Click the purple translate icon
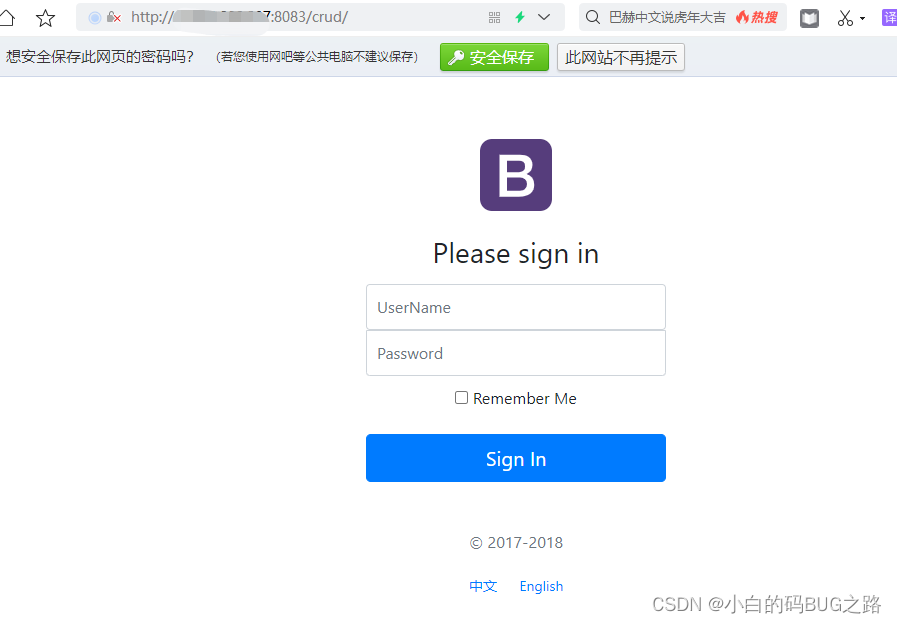The image size is (897, 623). (x=890, y=18)
